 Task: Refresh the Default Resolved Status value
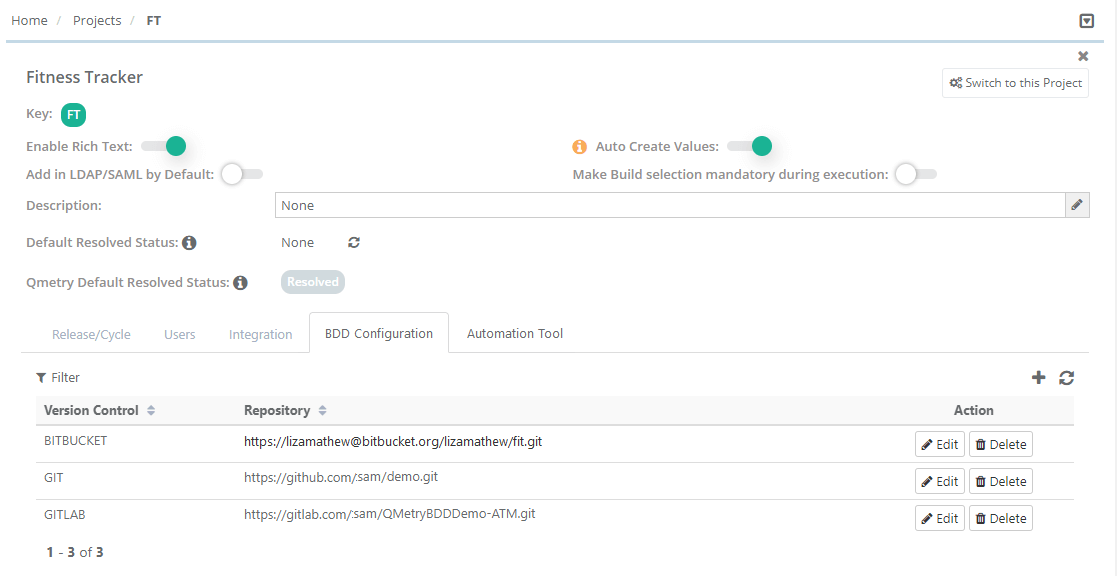point(354,243)
